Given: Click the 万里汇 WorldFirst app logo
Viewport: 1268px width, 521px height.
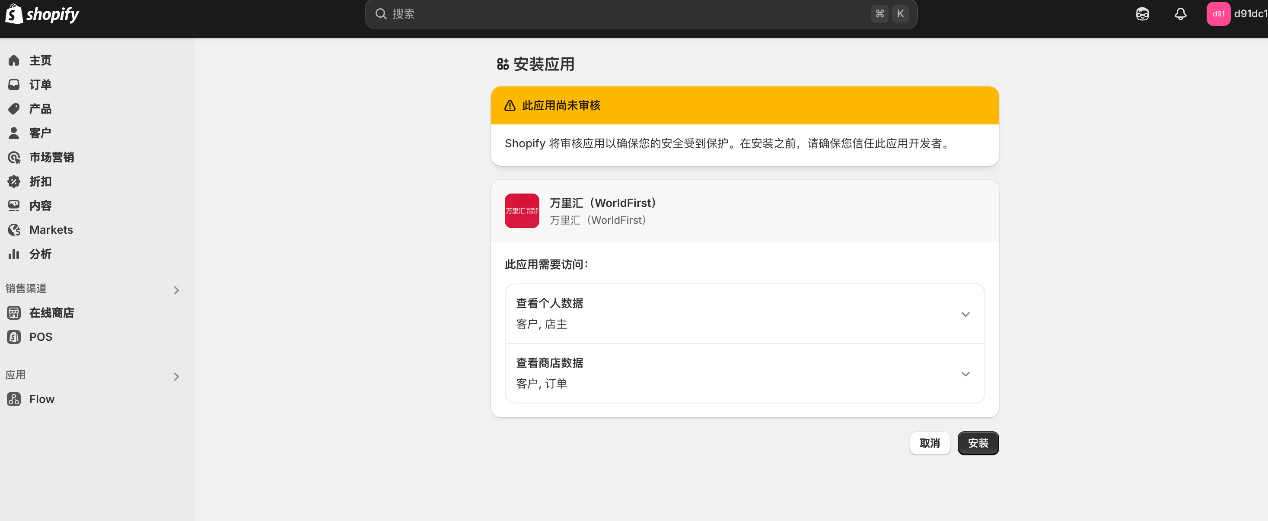Looking at the screenshot, I should tap(522, 211).
